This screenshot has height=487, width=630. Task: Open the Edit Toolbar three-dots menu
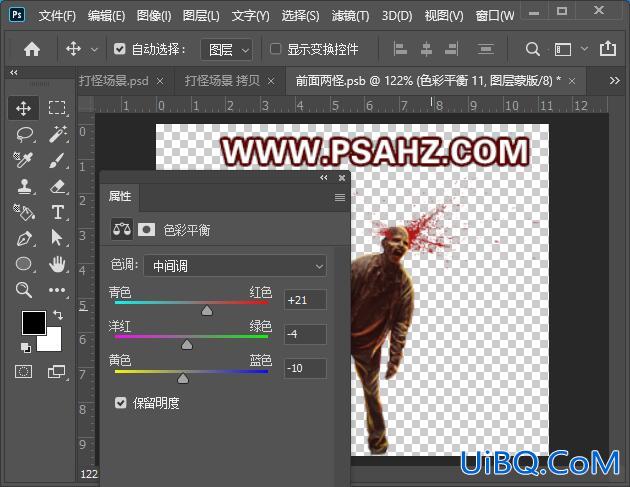57,290
